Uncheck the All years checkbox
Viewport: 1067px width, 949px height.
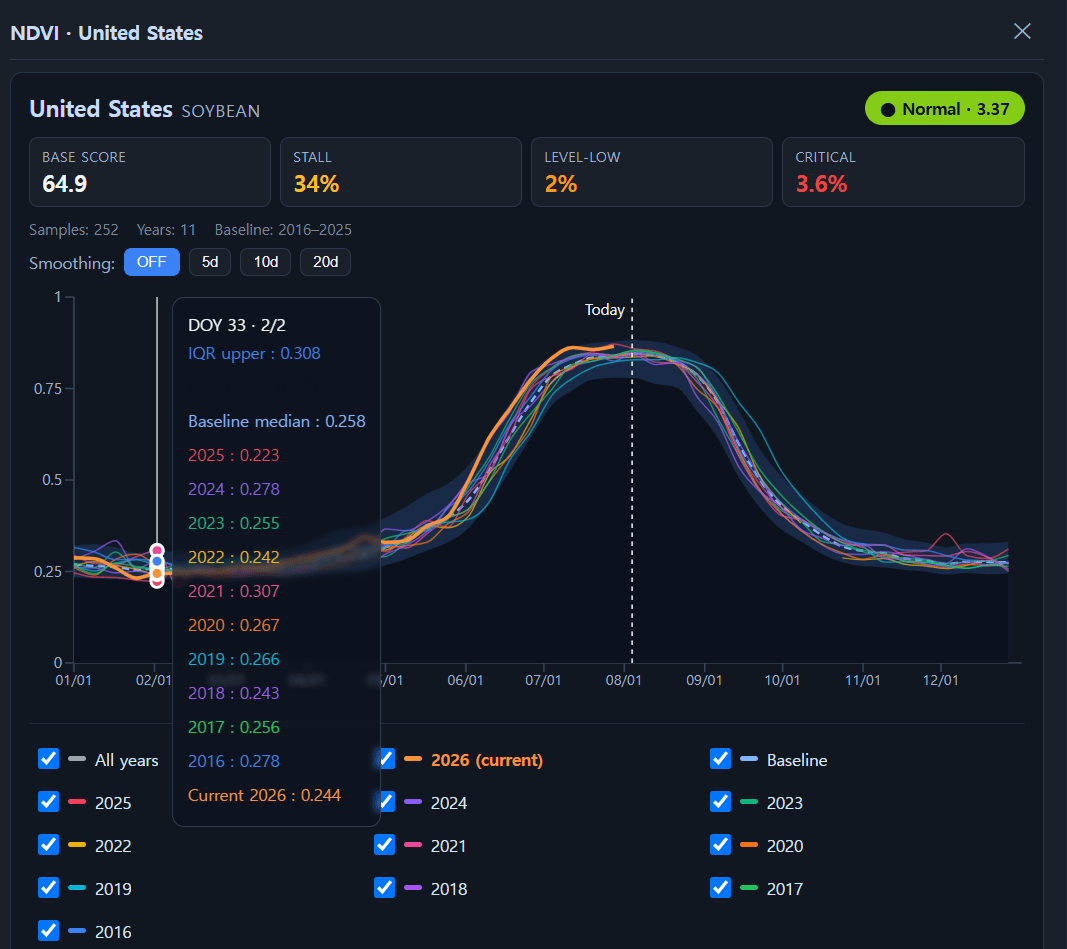click(48, 759)
